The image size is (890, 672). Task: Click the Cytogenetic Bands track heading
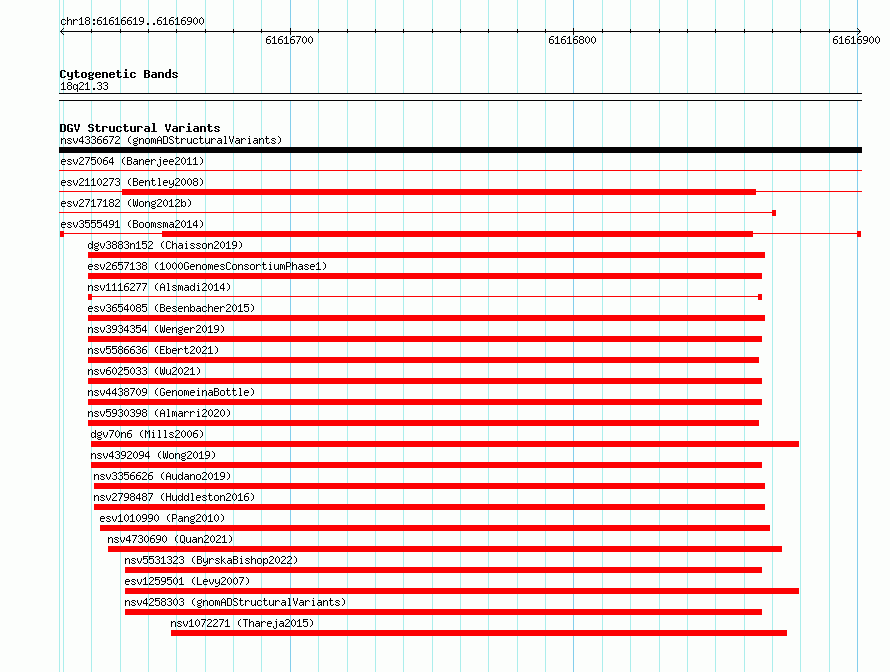(x=119, y=74)
